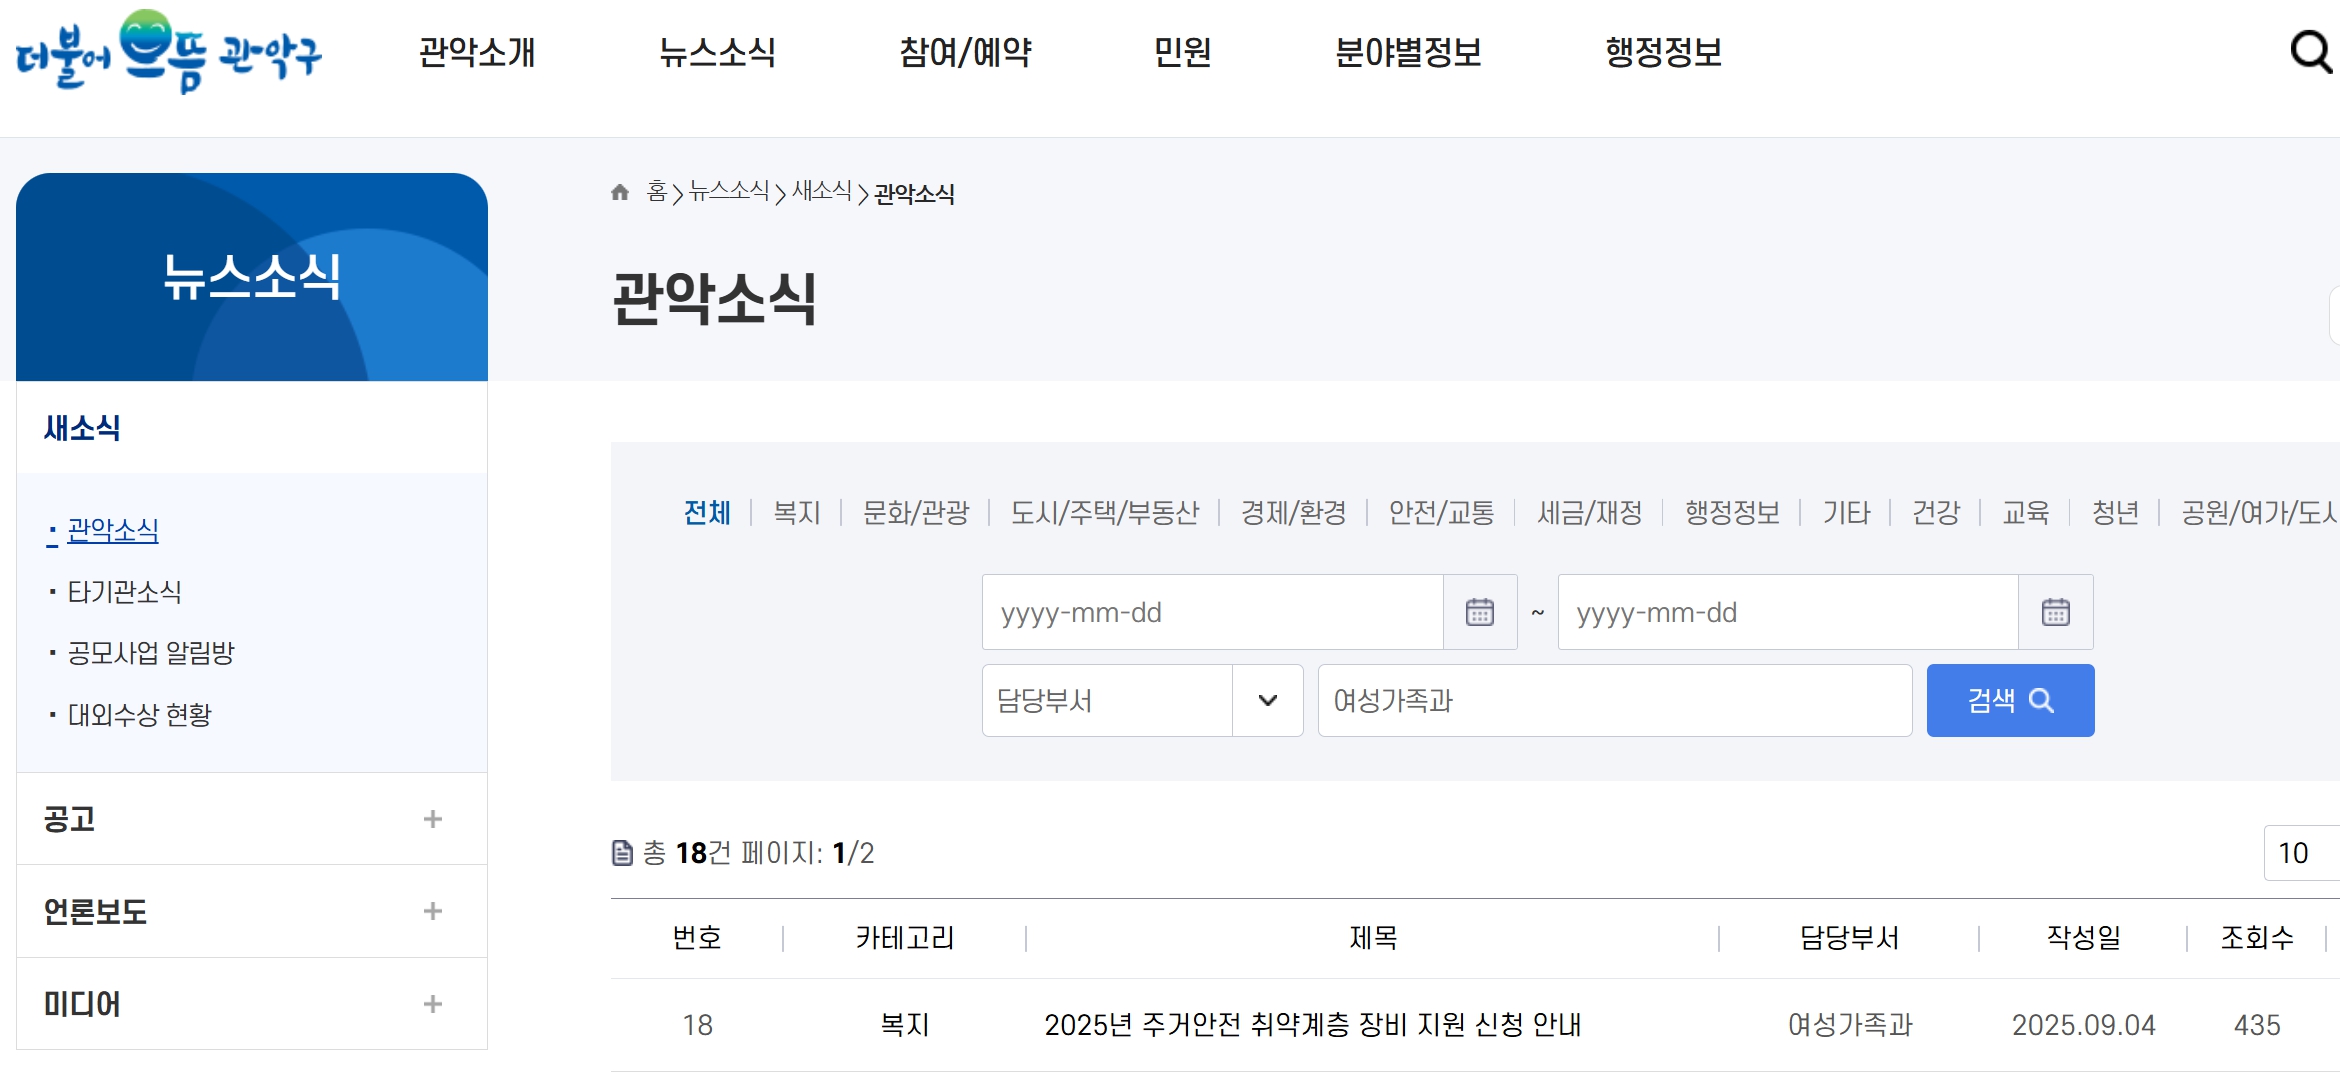Screen dimensions: 2340x1087
Task: Click the magnifier icon inside the 검색 button
Action: (x=2041, y=700)
